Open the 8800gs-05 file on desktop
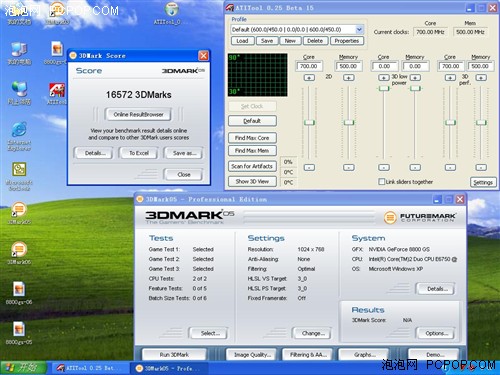Image resolution: width=500 pixels, height=375 pixels. [x=19, y=333]
